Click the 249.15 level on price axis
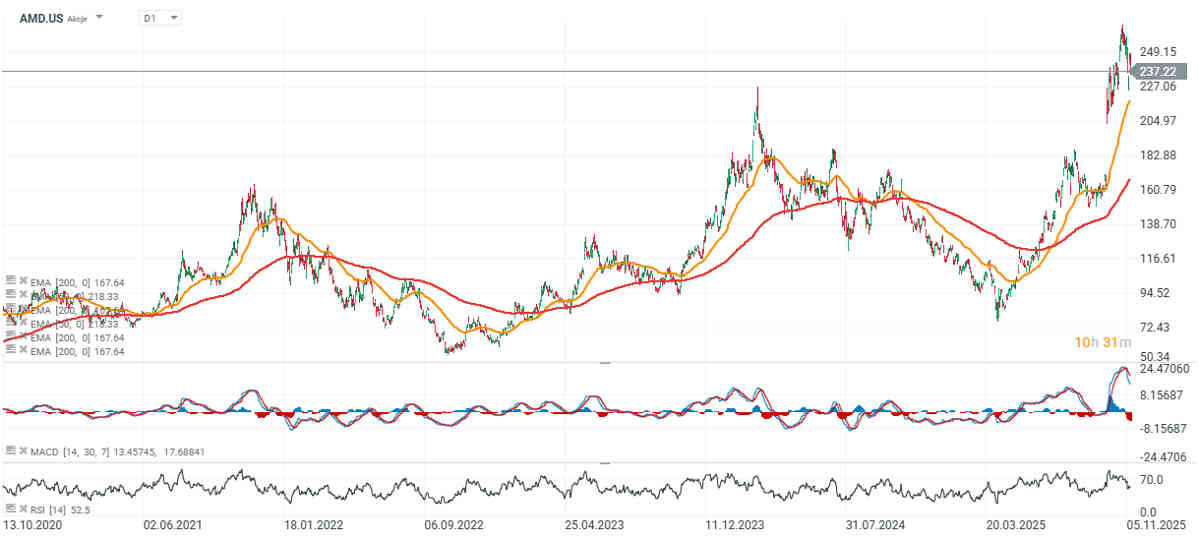 point(1156,52)
